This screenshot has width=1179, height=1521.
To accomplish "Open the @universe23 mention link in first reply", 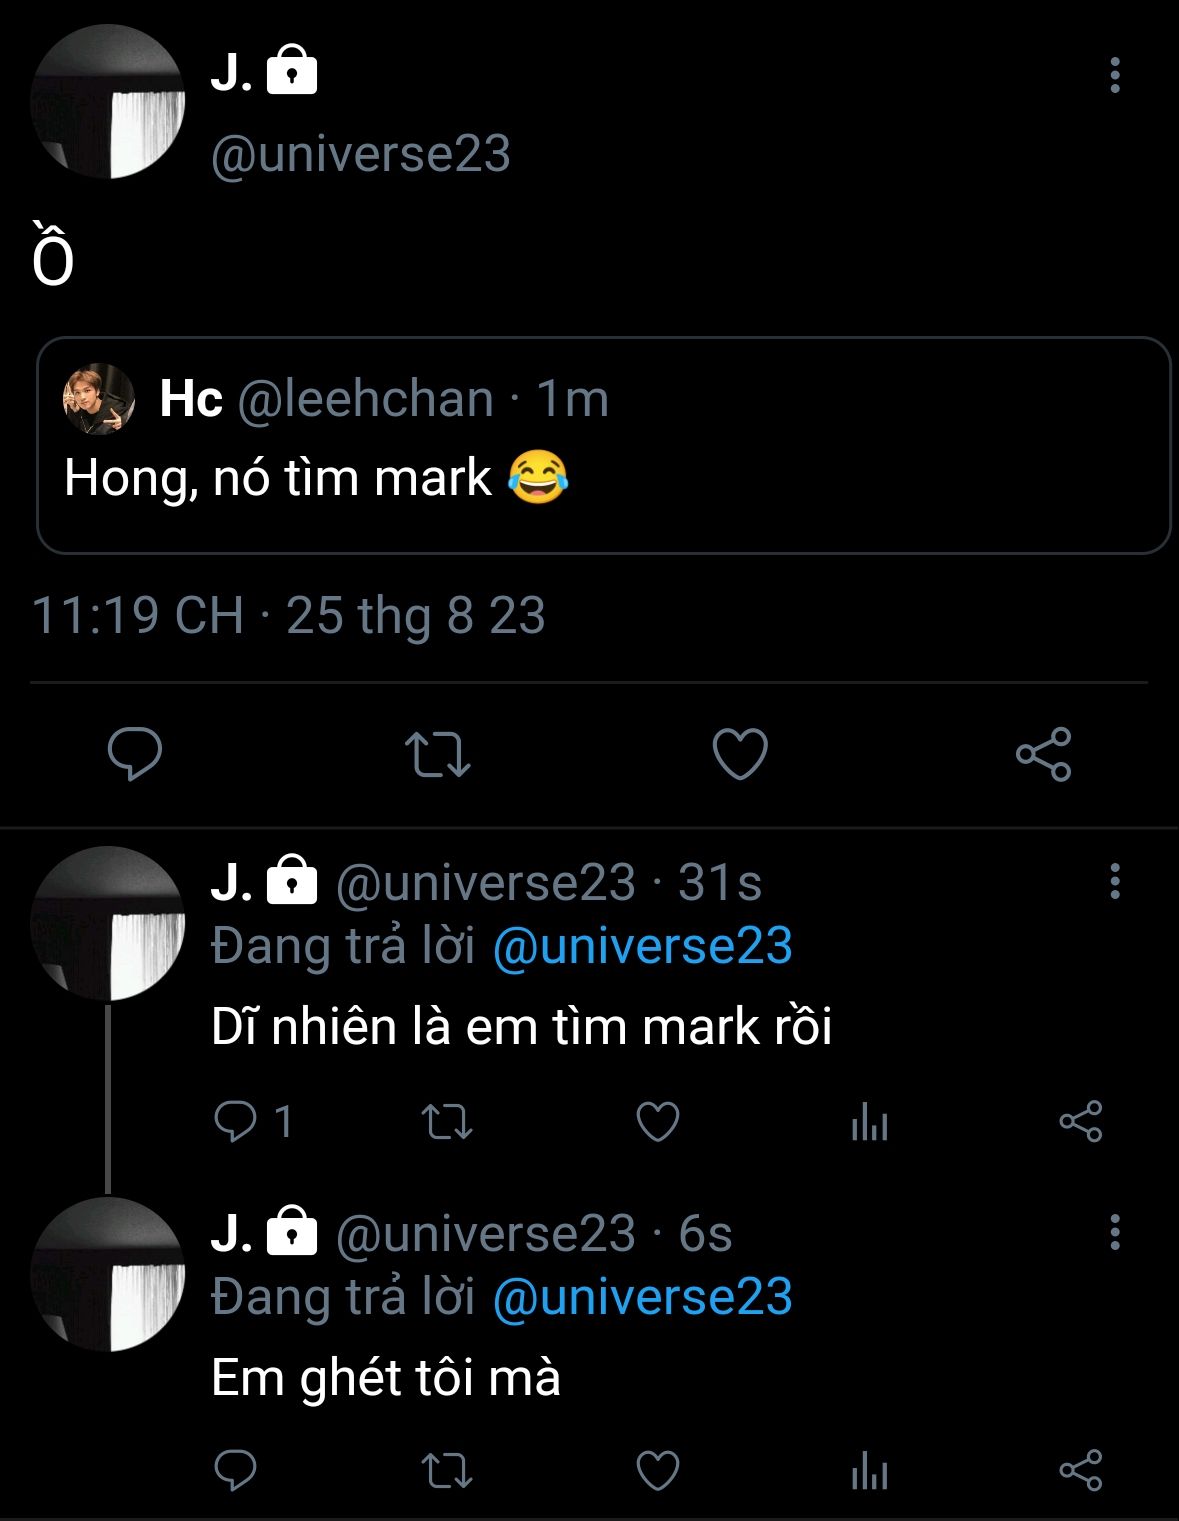I will (642, 946).
